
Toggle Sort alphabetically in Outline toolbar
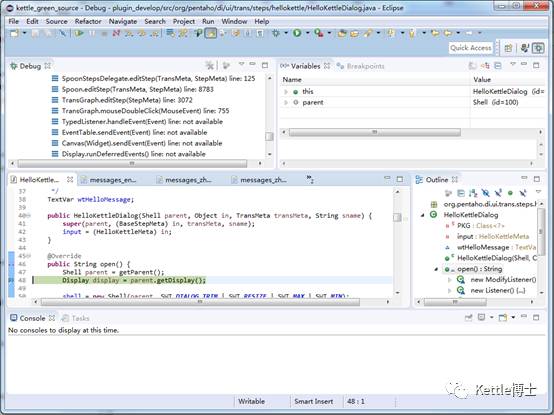pyautogui.click(x=473, y=193)
